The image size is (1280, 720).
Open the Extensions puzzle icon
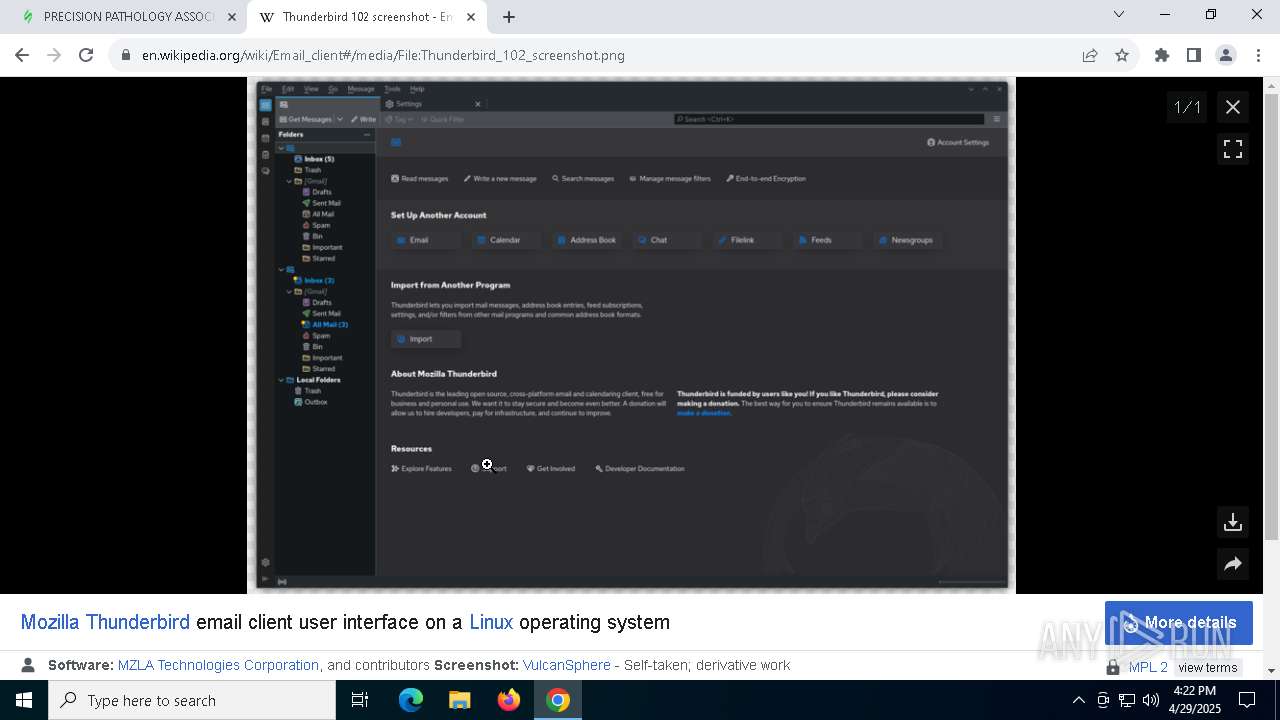(x=1162, y=55)
